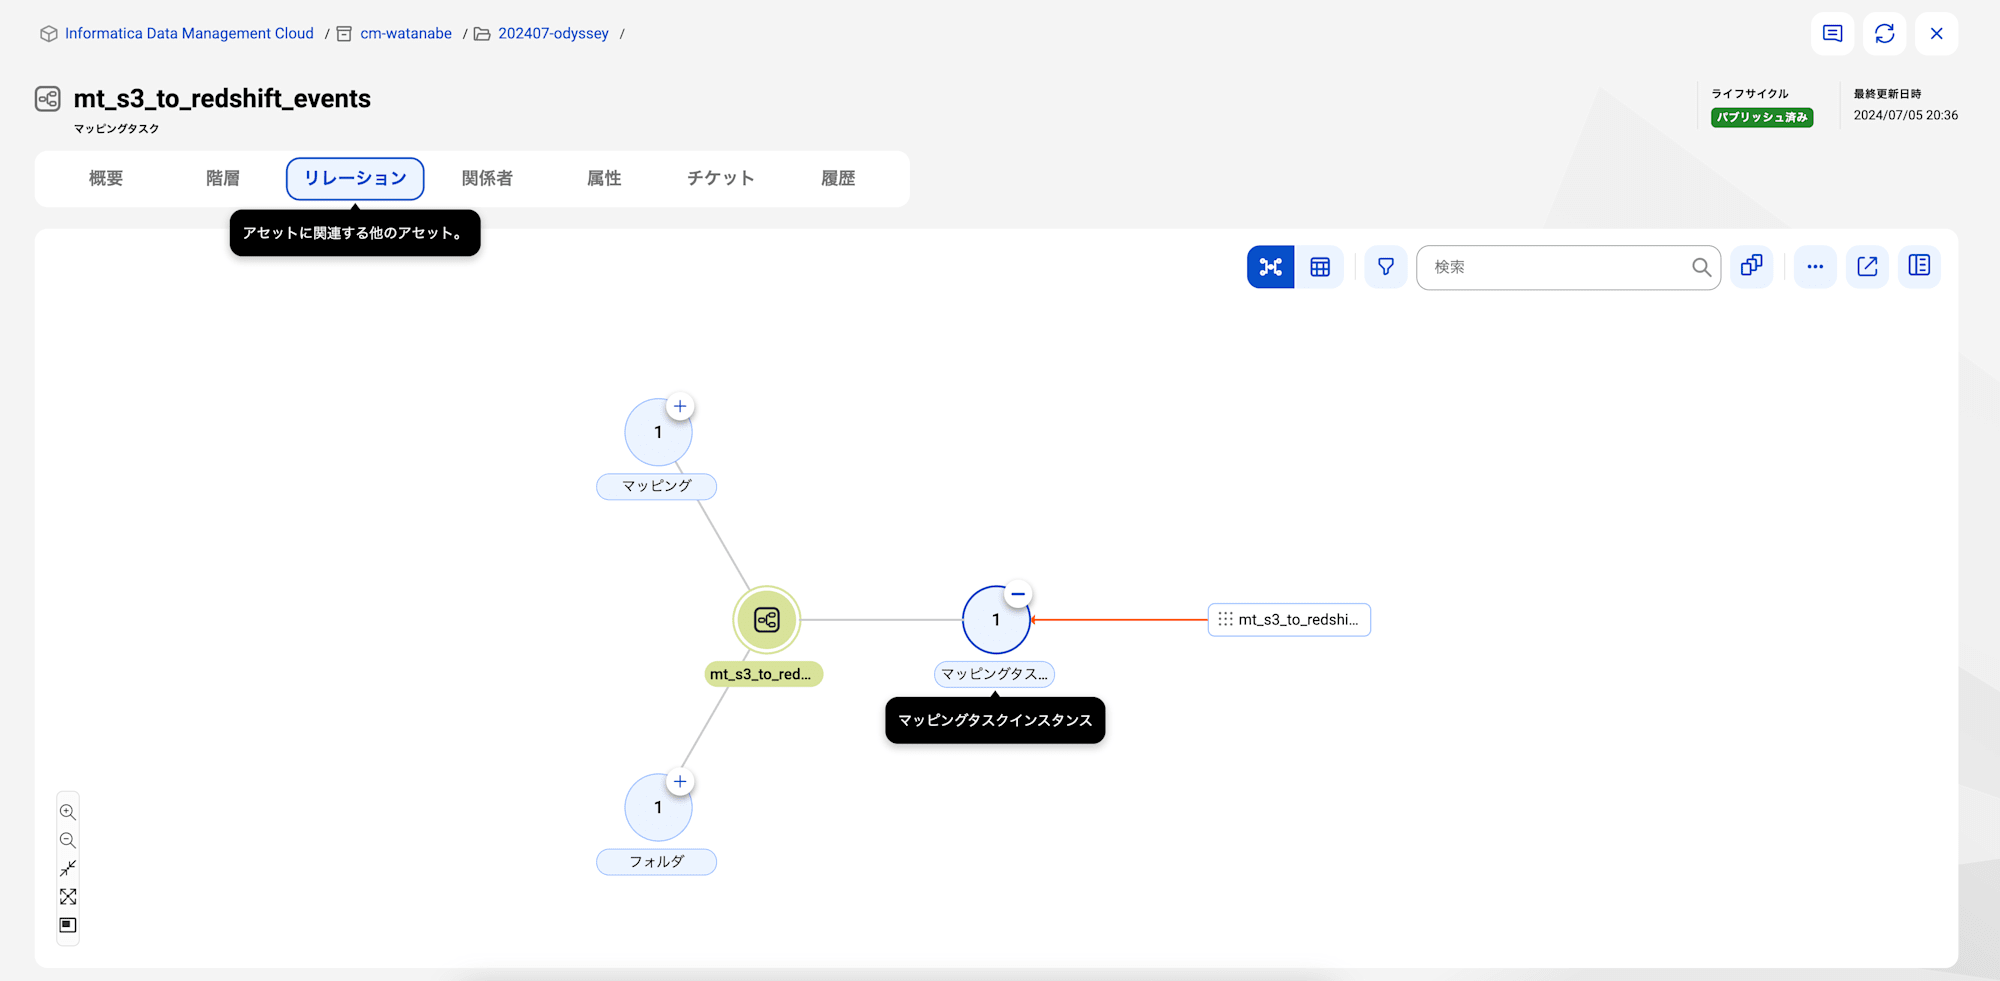
Task: Click the central mt_s3_to_red... asset node icon
Action: click(767, 620)
